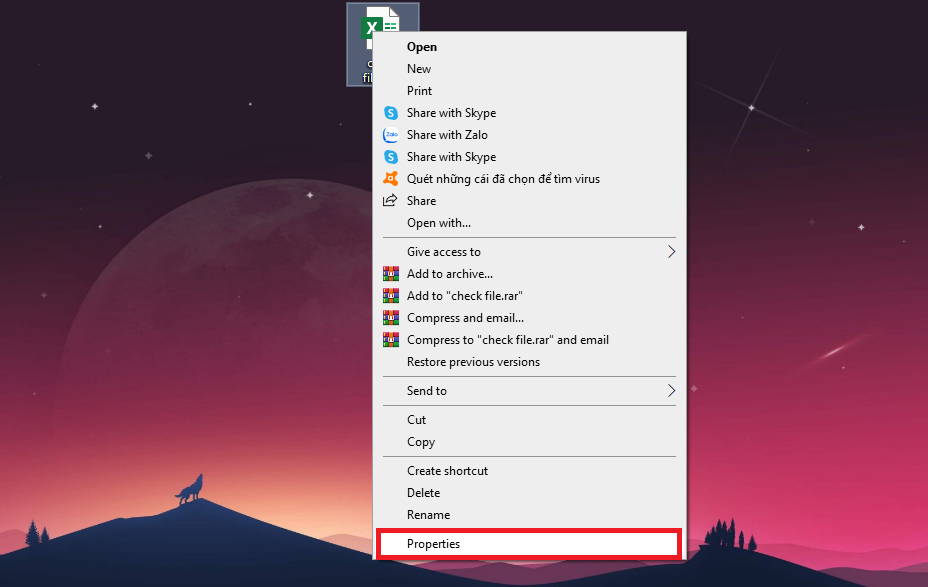Expand the Send to submenu arrow
This screenshot has width=928, height=587.
[x=671, y=391]
